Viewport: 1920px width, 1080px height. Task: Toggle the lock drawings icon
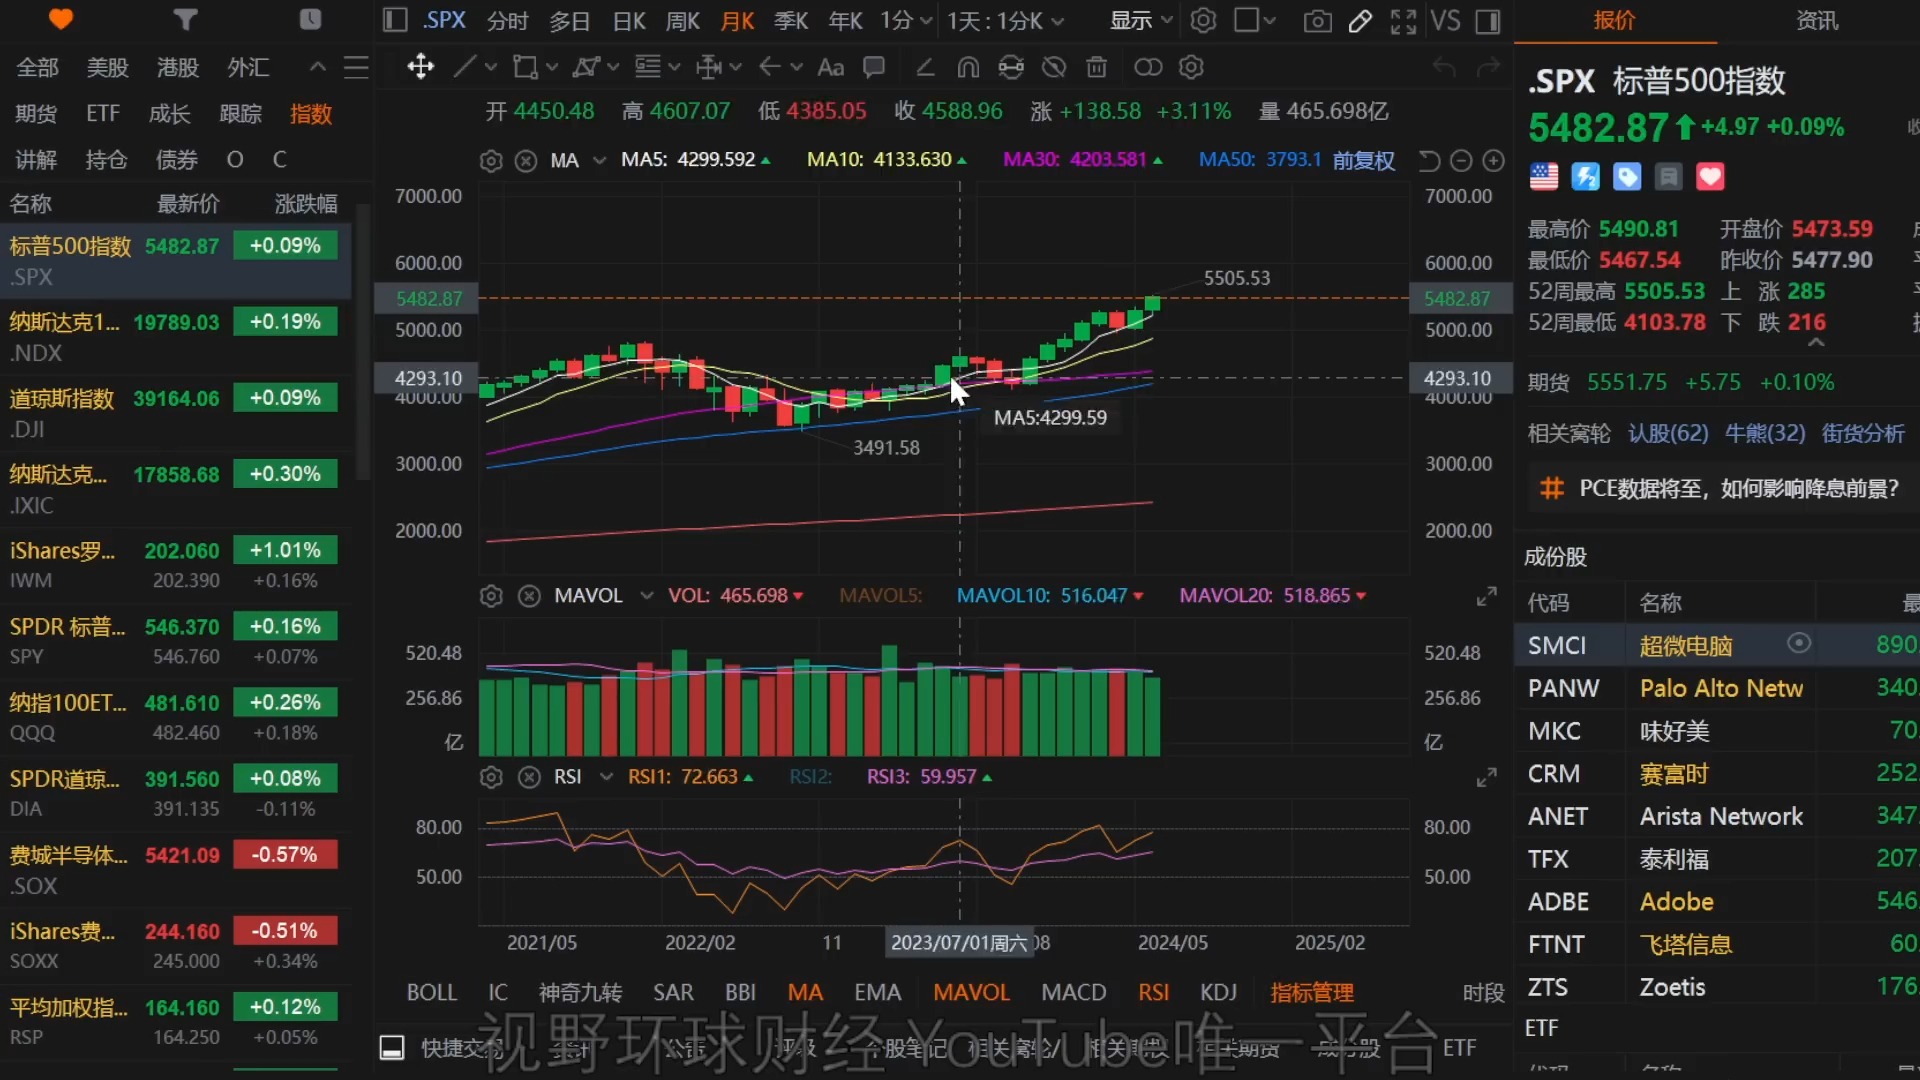coord(1011,67)
